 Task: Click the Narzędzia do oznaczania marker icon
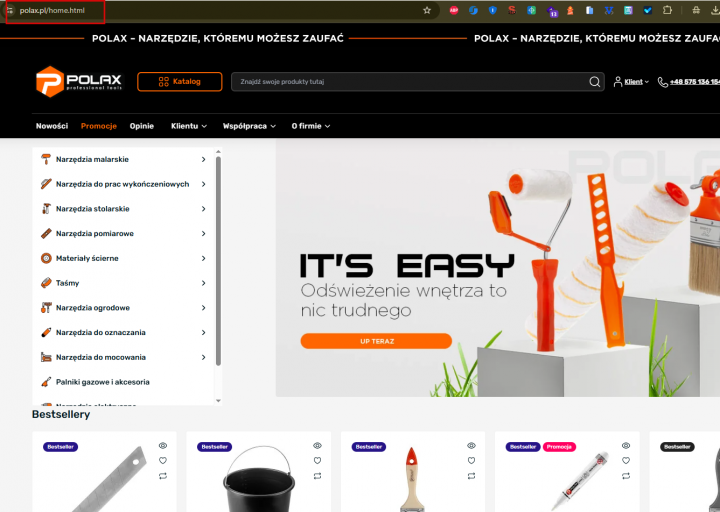[46, 332]
